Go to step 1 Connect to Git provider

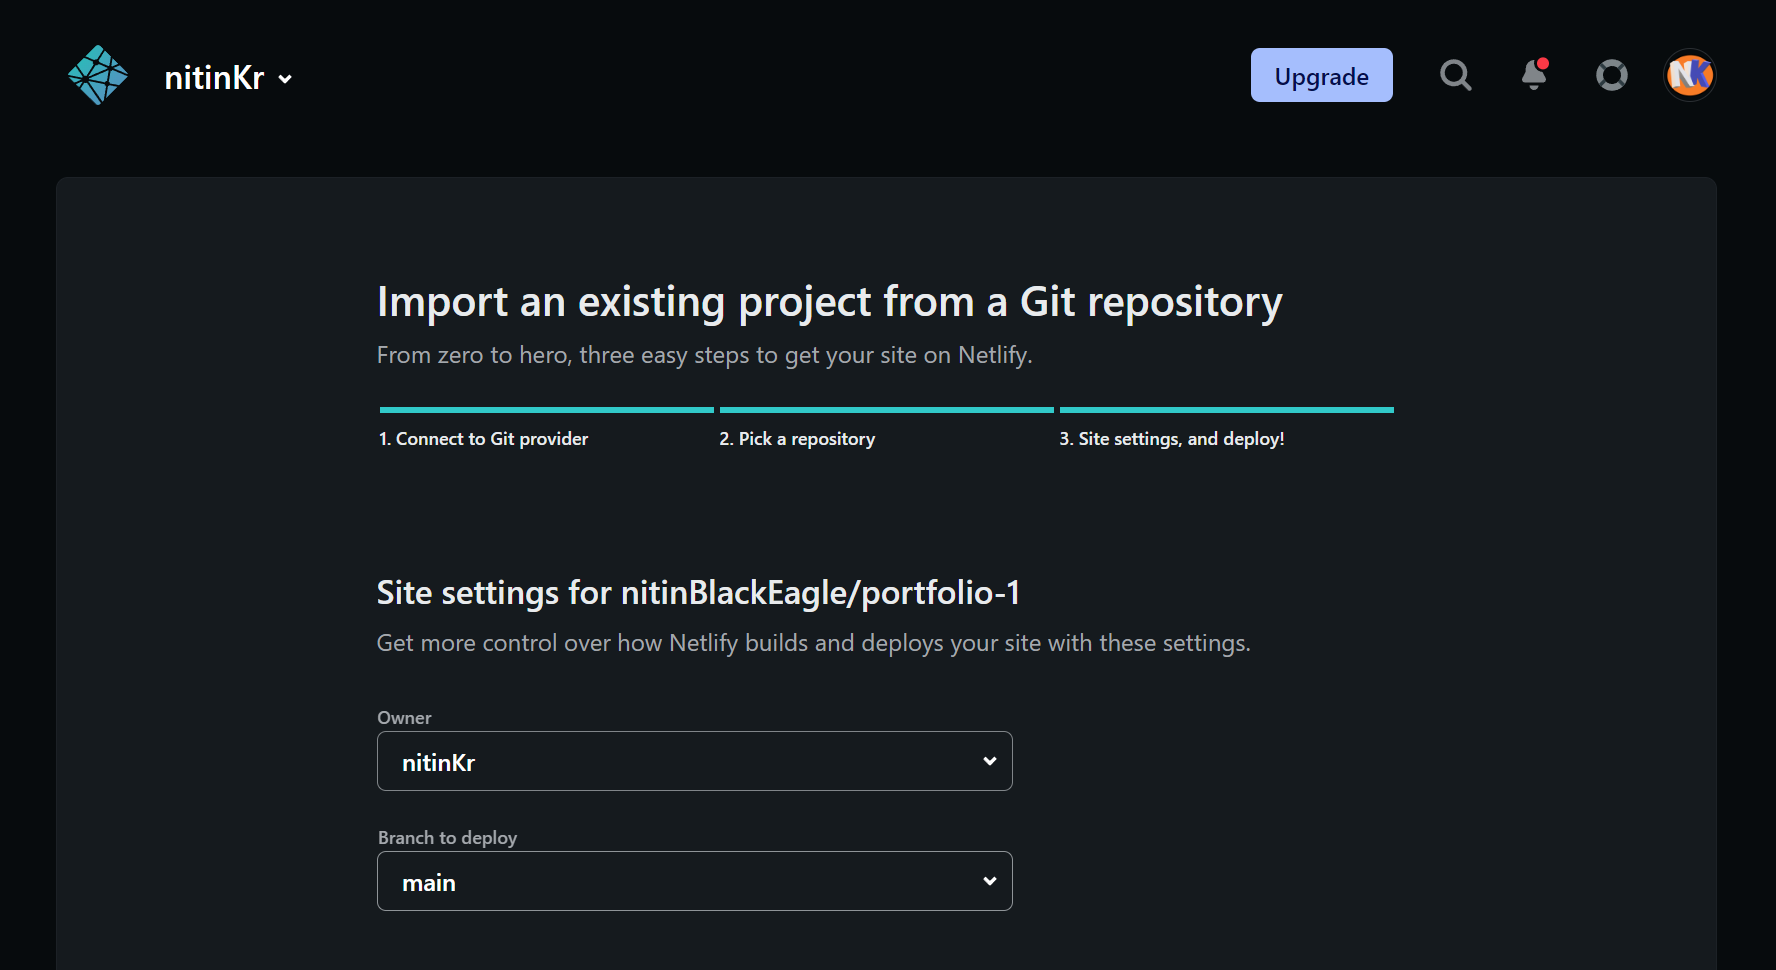point(483,439)
